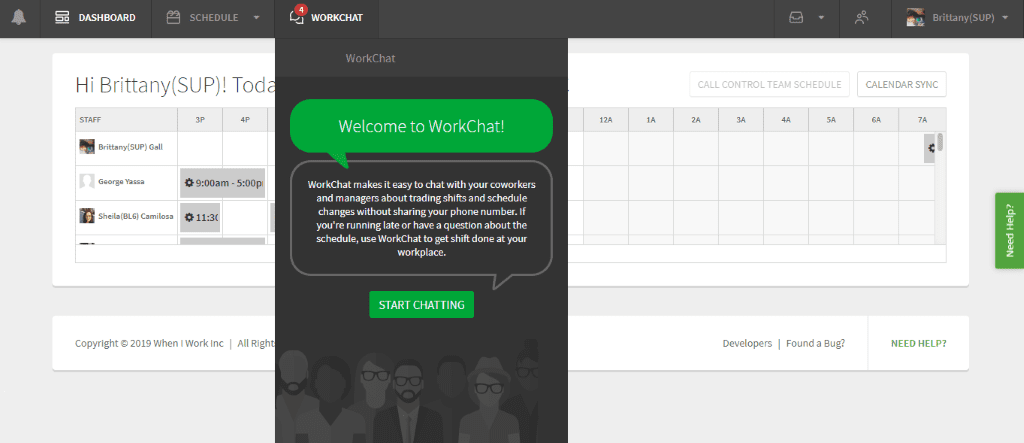The width and height of the screenshot is (1024, 443).
Task: Click the Calendar Sync button
Action: (x=901, y=84)
